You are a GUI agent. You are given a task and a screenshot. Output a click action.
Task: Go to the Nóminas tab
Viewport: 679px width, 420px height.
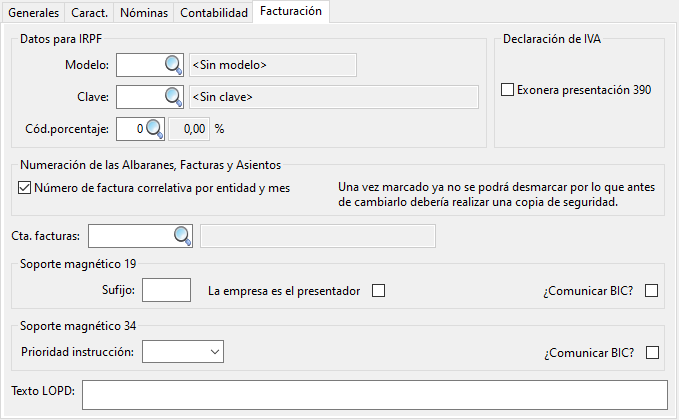click(x=142, y=13)
